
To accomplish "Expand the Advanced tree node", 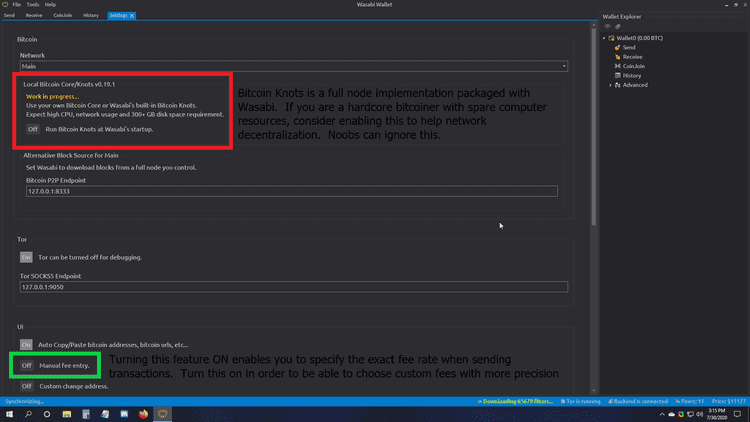I will 610,85.
